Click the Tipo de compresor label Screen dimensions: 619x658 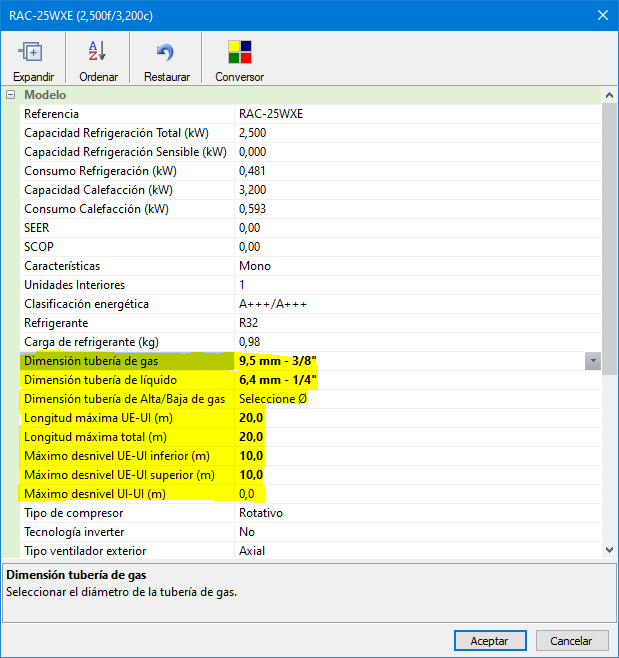[73, 513]
